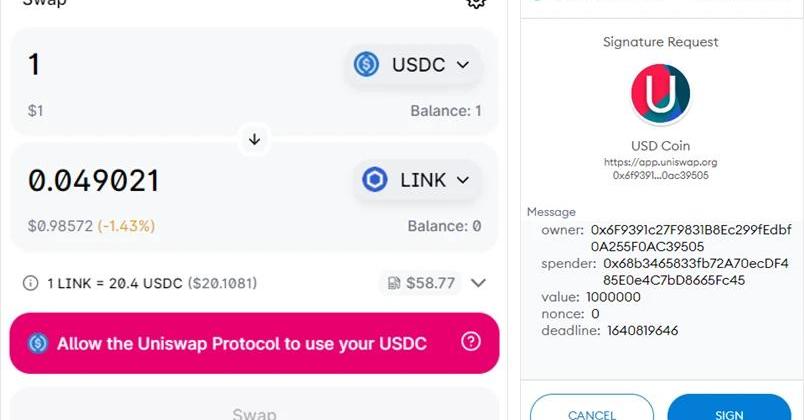Click the greyed-out Swap button
This screenshot has height=420, width=804.
[x=254, y=410]
